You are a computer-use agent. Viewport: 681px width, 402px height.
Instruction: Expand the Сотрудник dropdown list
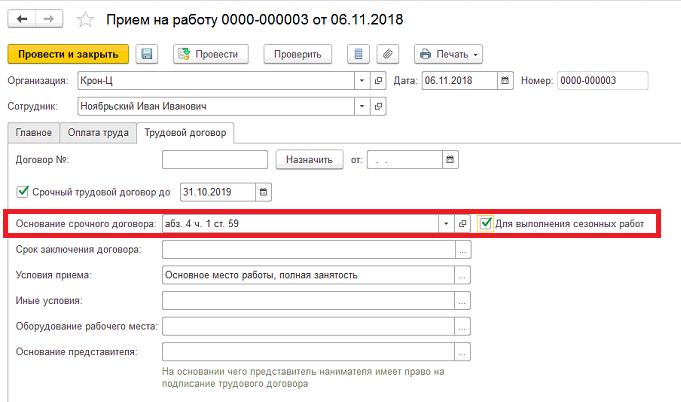[x=362, y=106]
